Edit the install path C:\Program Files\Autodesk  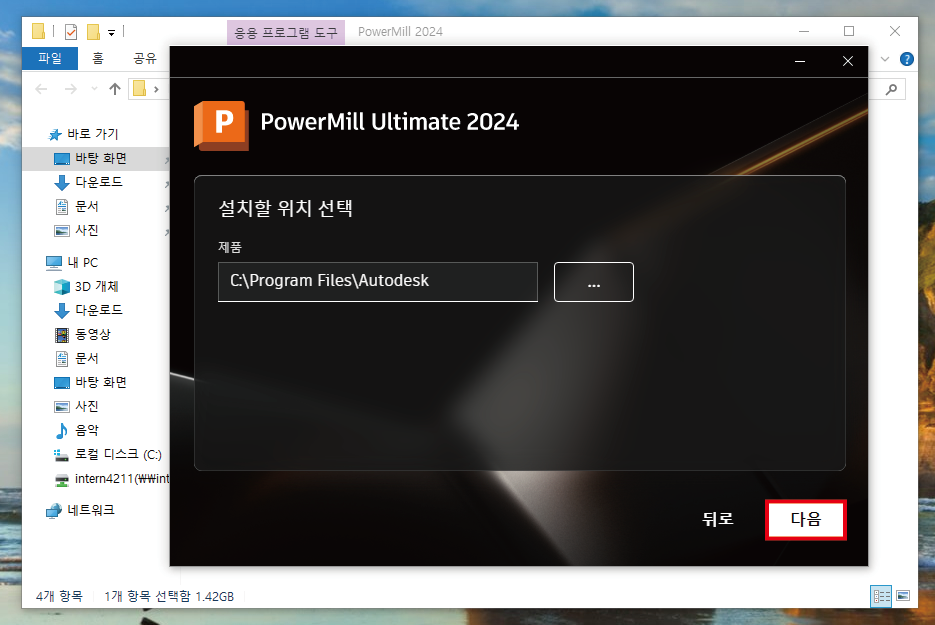point(377,281)
